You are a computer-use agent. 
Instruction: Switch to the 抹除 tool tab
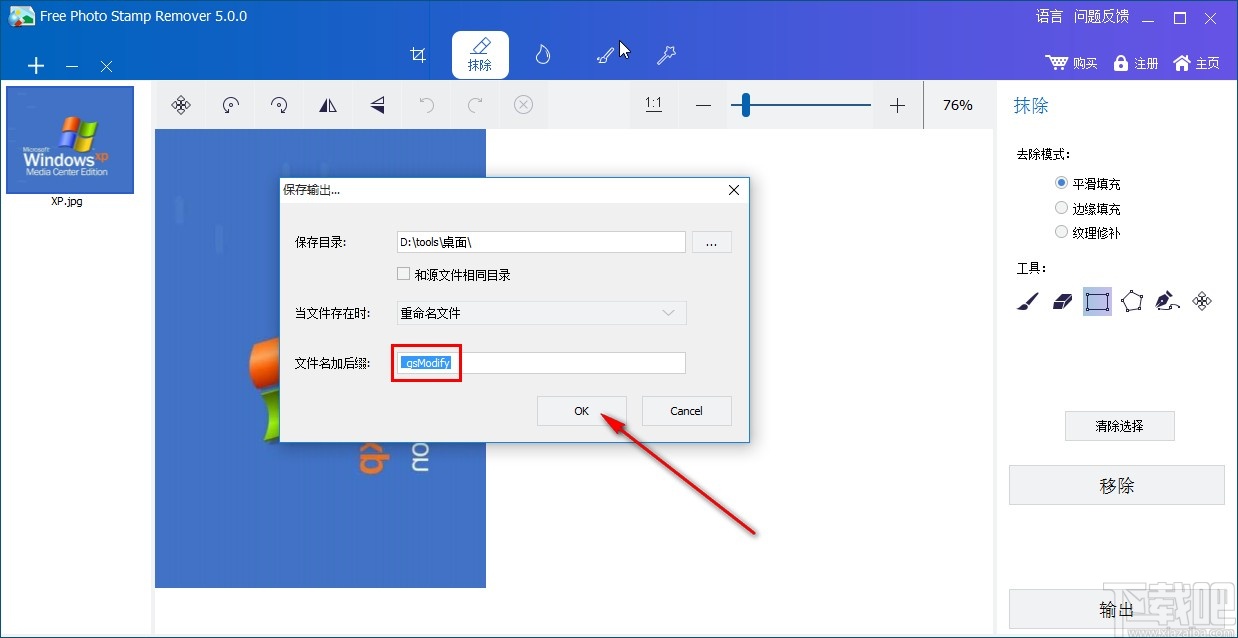[x=480, y=54]
